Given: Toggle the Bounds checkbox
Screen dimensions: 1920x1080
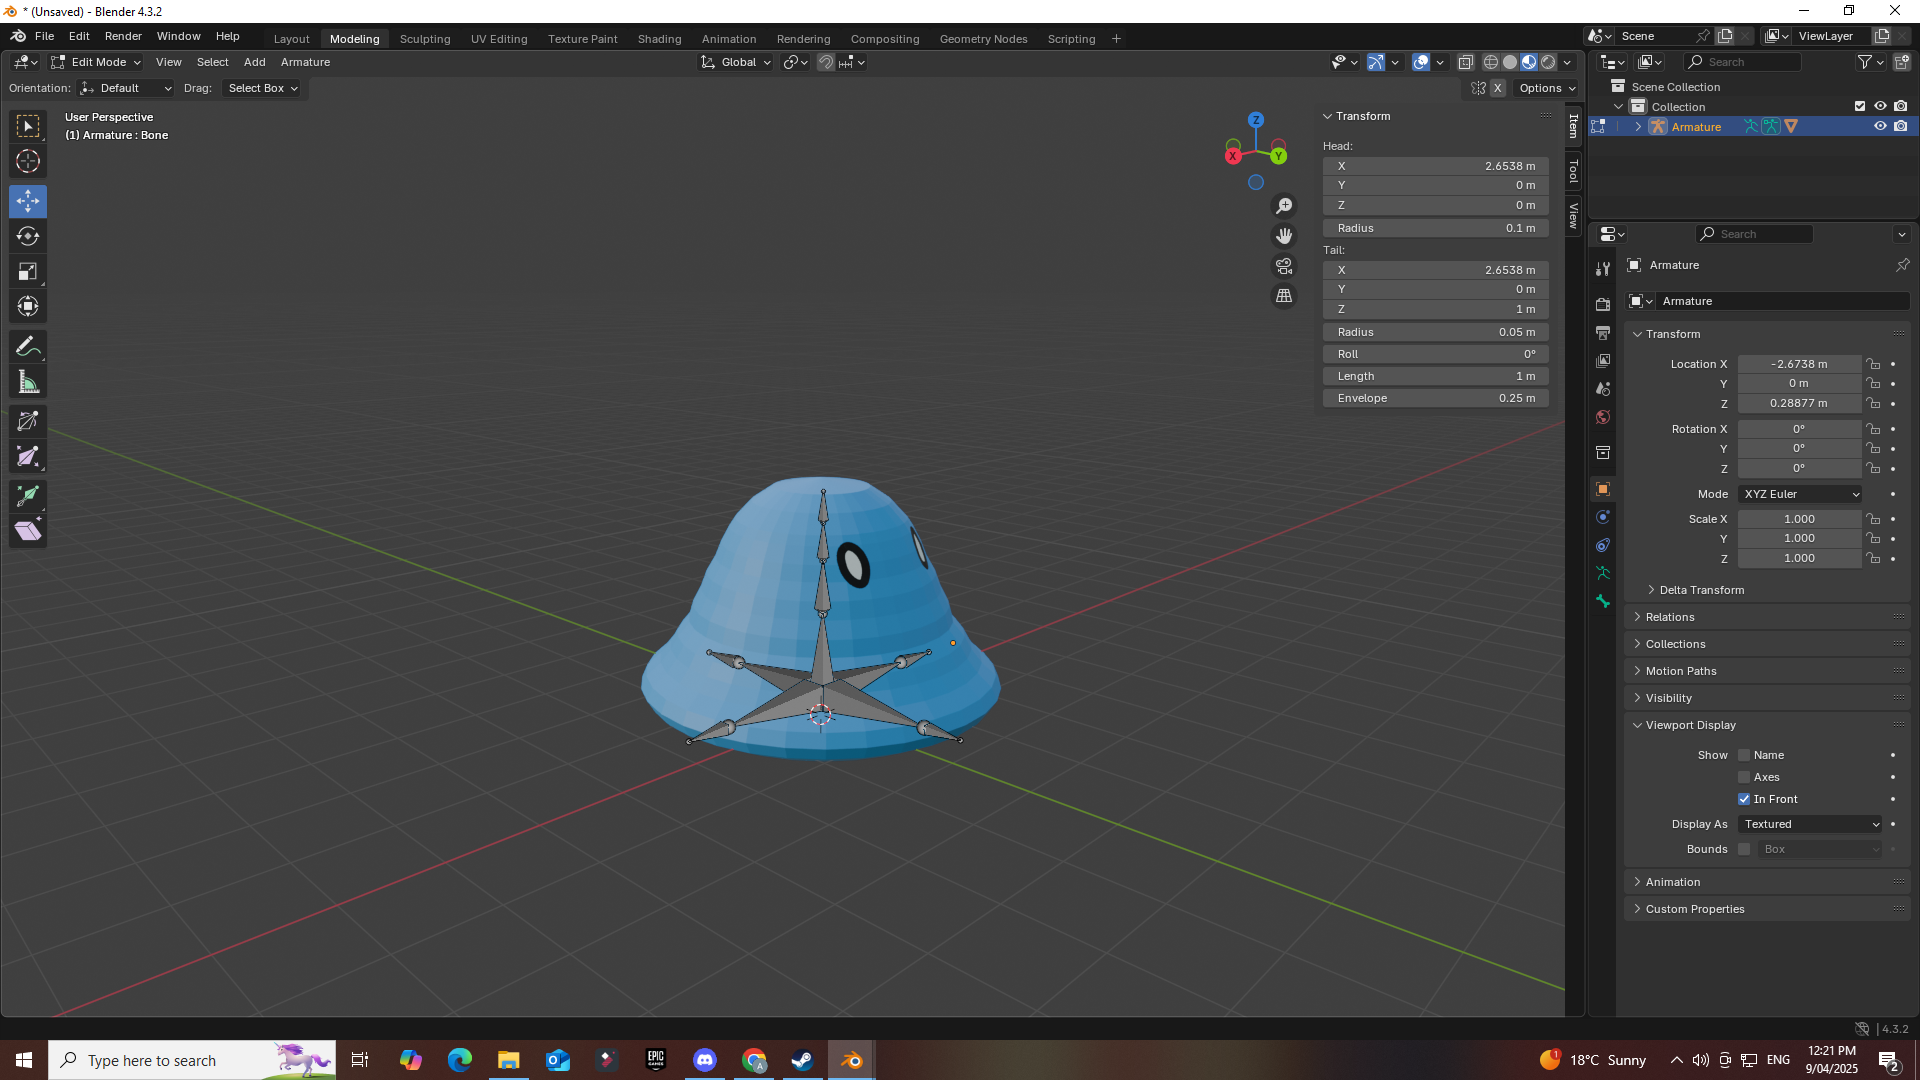Looking at the screenshot, I should 1744,849.
